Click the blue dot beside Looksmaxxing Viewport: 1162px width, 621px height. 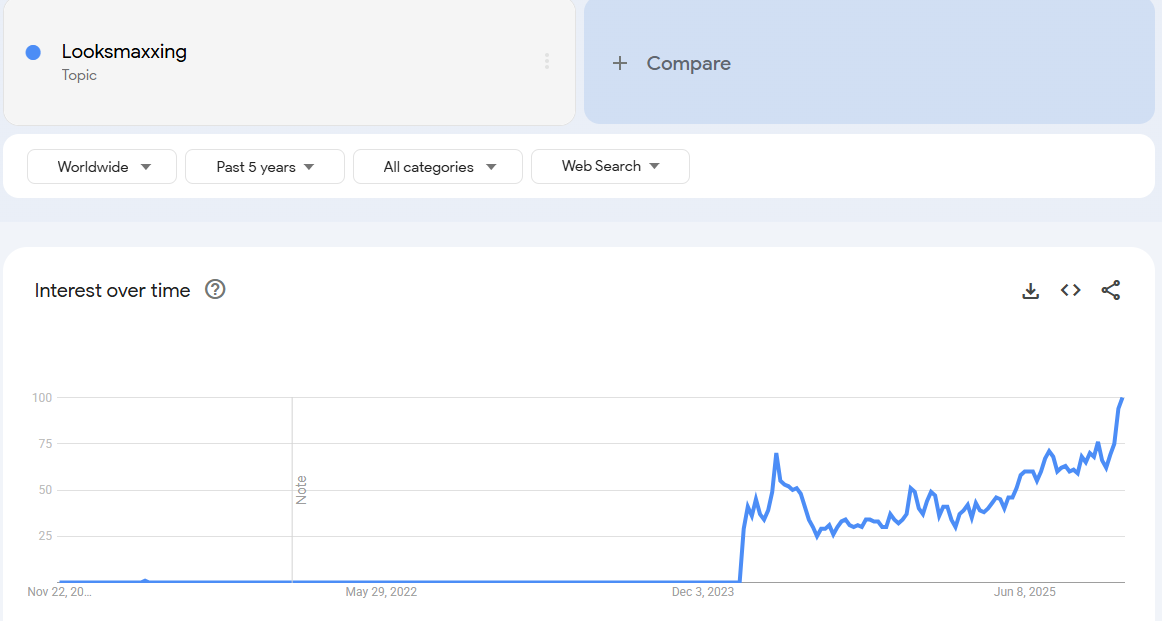[33, 52]
